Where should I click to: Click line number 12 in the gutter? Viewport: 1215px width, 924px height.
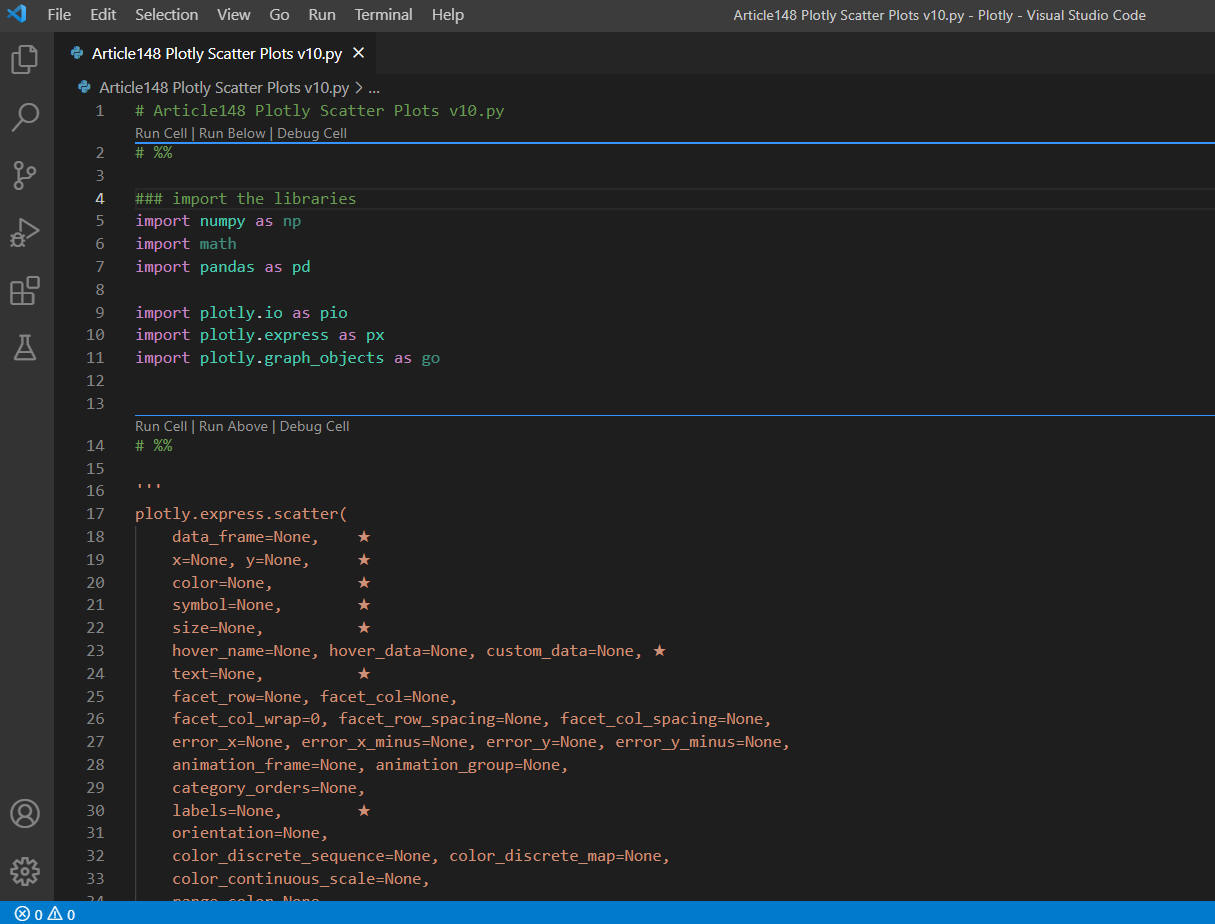(x=96, y=381)
